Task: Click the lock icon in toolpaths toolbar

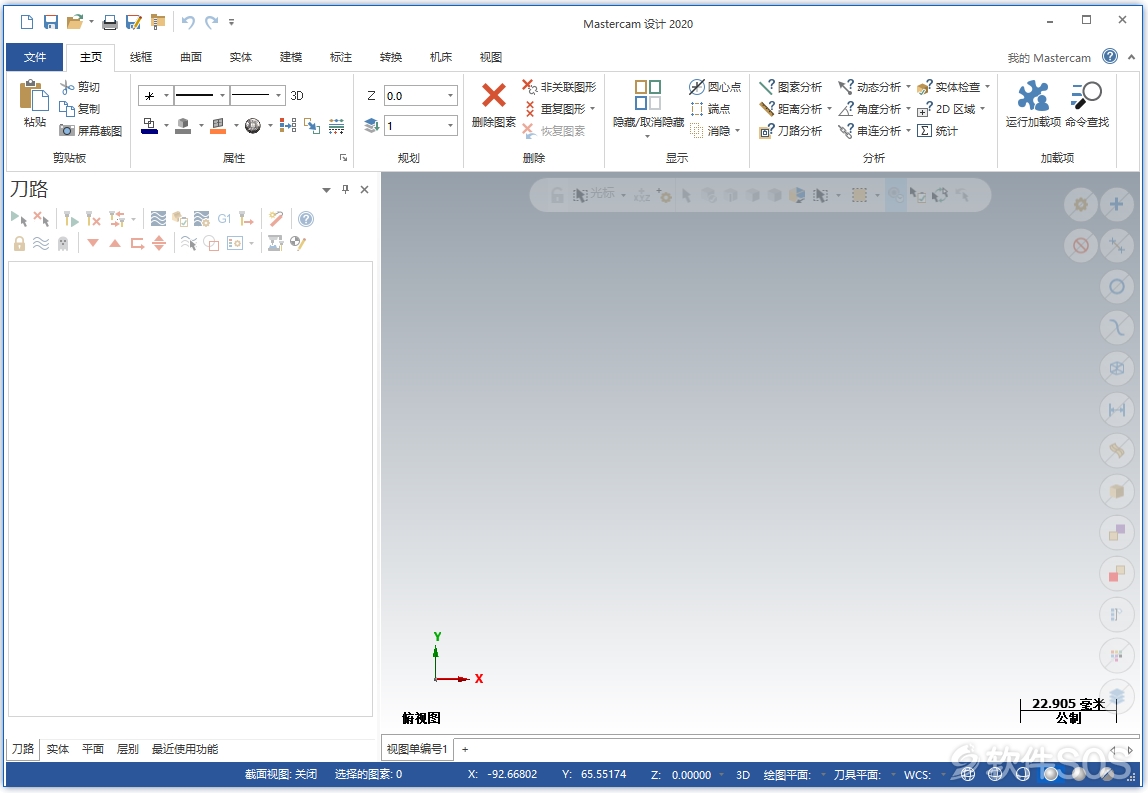Action: [x=19, y=243]
